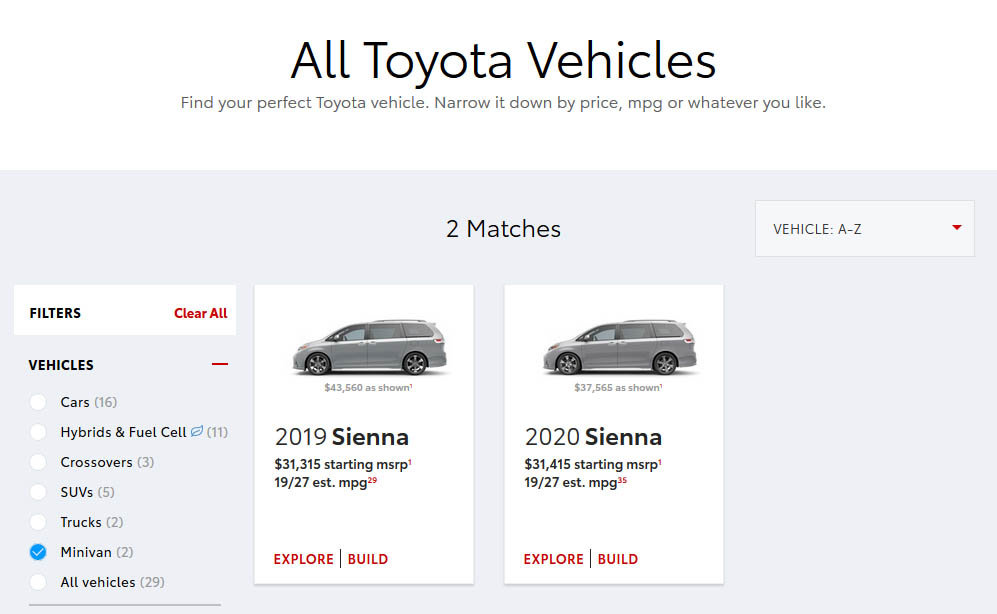Click the 2020 Sienna vehicle image

point(619,347)
